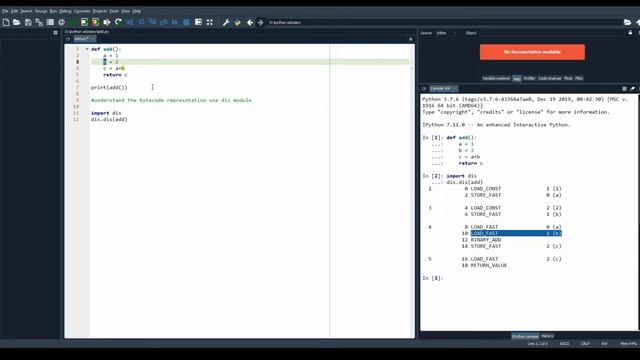640x360 pixels.
Task: Open Preferences with the wrench icon
Action: 226,22
